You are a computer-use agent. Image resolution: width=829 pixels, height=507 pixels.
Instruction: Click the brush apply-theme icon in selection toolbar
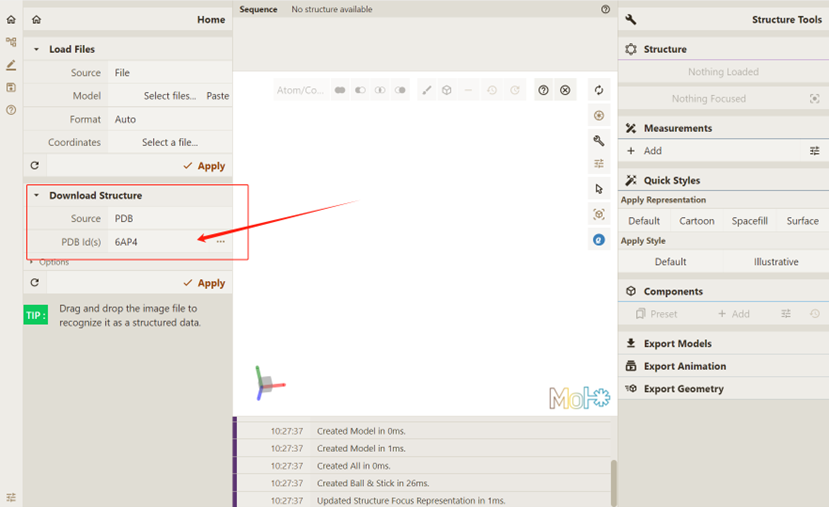coord(427,90)
